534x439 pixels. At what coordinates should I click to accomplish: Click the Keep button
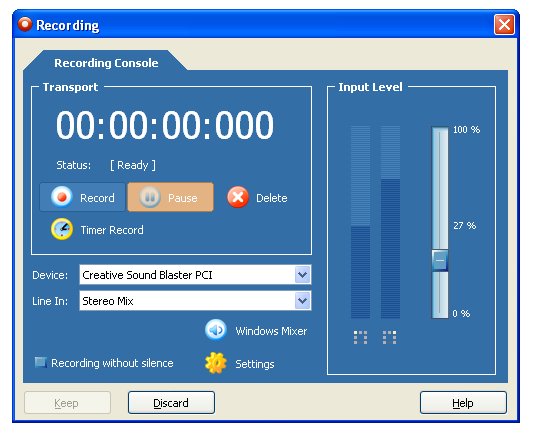tap(67, 403)
